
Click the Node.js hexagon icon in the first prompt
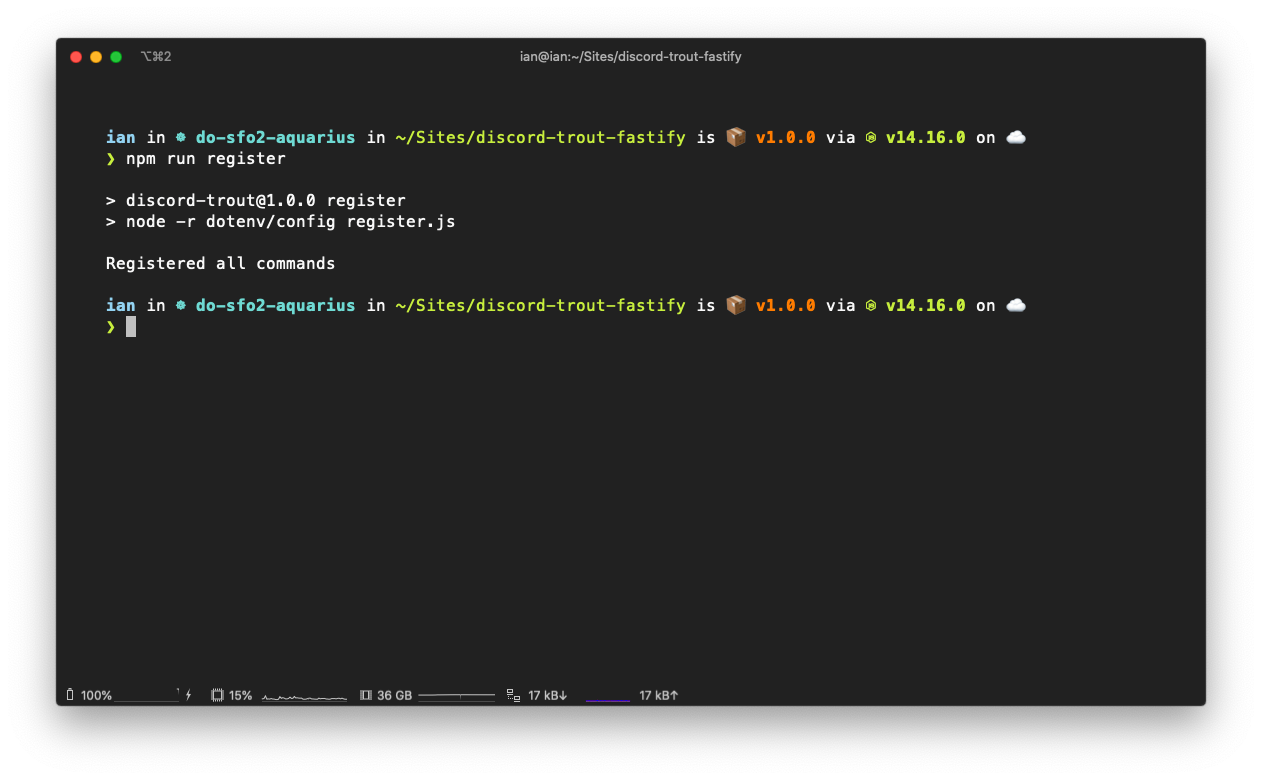tap(871, 137)
